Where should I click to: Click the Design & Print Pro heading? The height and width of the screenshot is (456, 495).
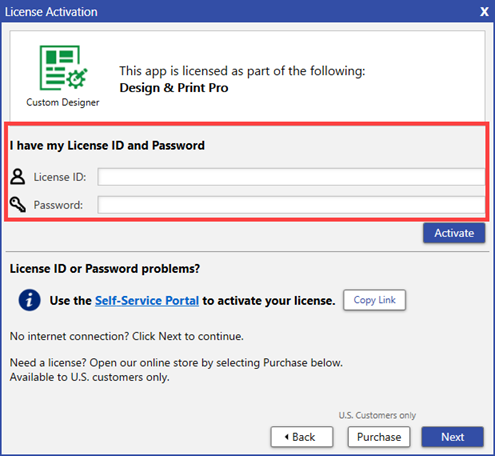pos(174,88)
